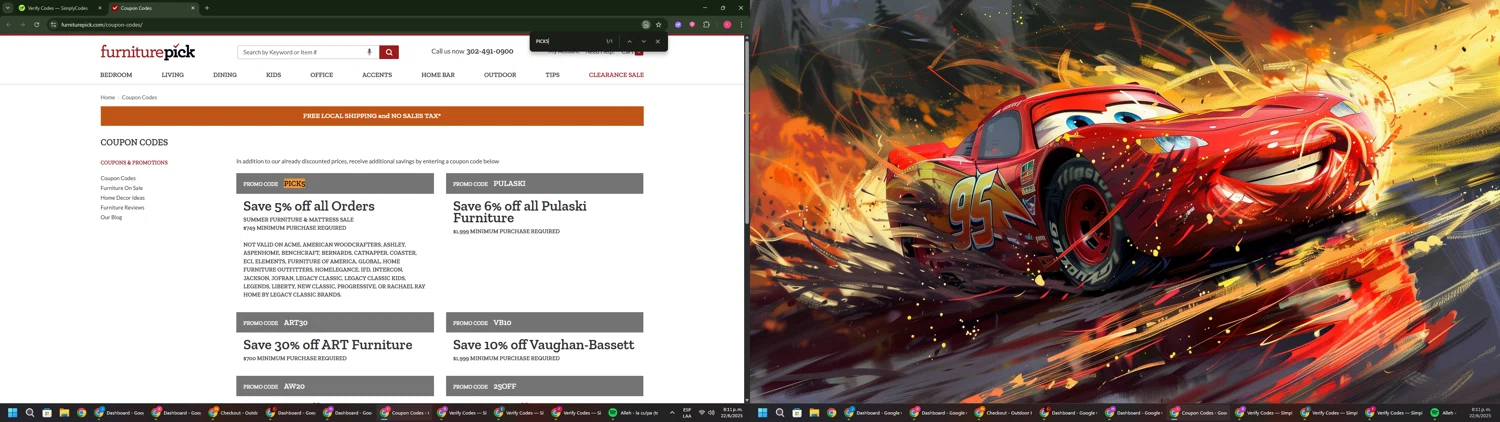
Task: Open the ACCENTS navigation menu
Action: [377, 75]
